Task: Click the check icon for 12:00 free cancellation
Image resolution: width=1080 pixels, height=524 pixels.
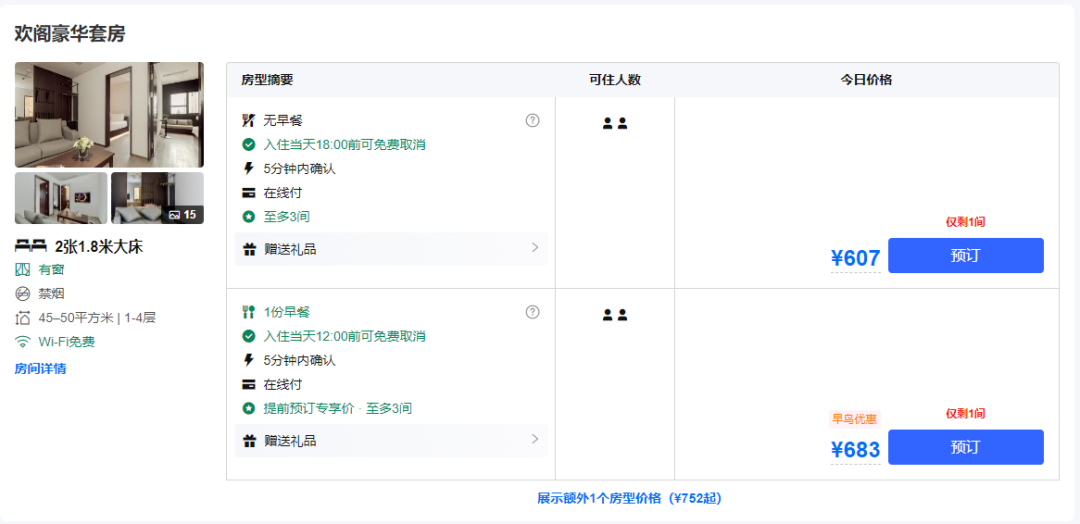Action: (x=249, y=336)
